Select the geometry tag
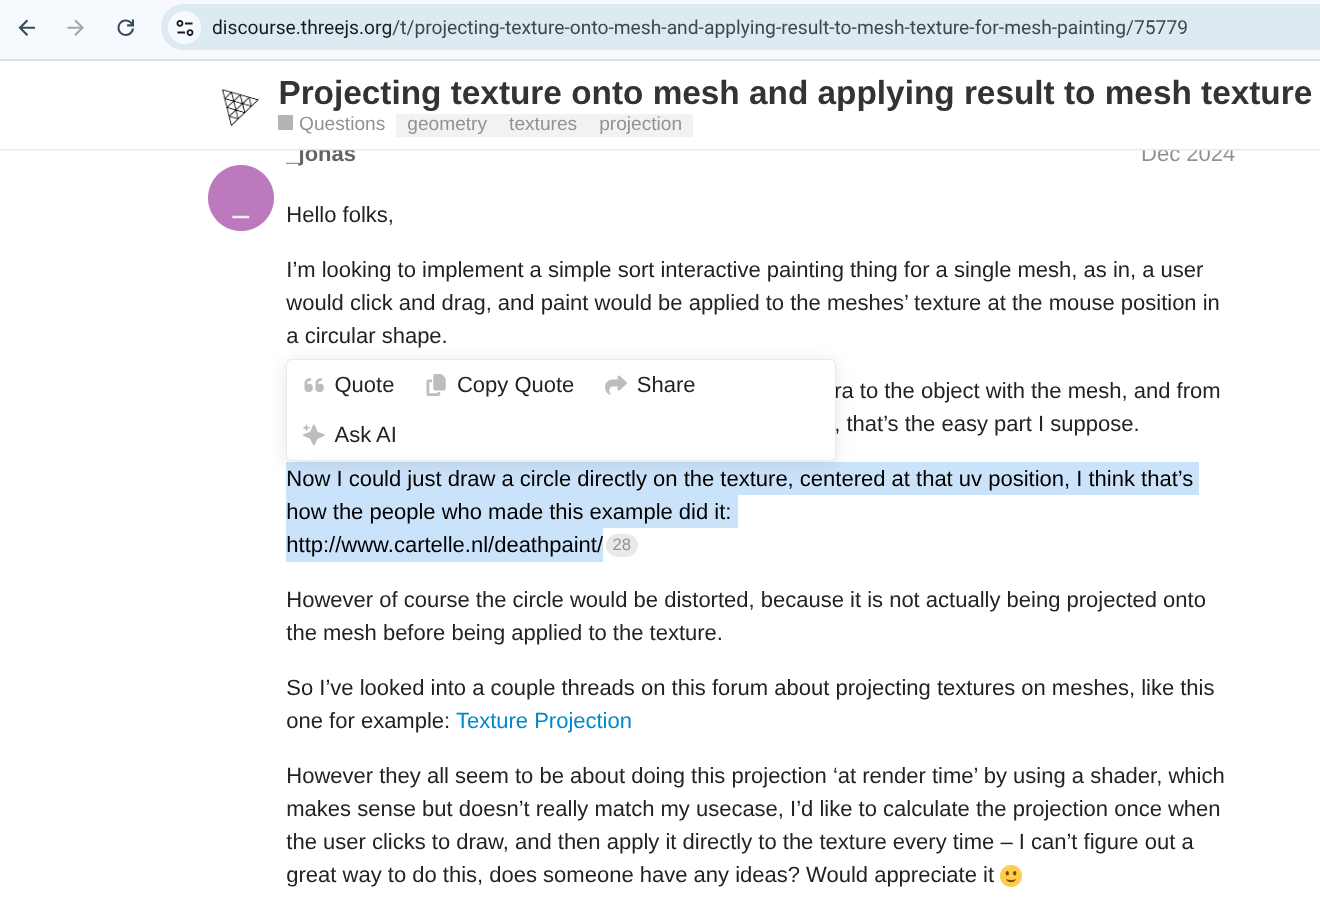Screen dimensions: 1320x897 pyautogui.click(x=447, y=124)
